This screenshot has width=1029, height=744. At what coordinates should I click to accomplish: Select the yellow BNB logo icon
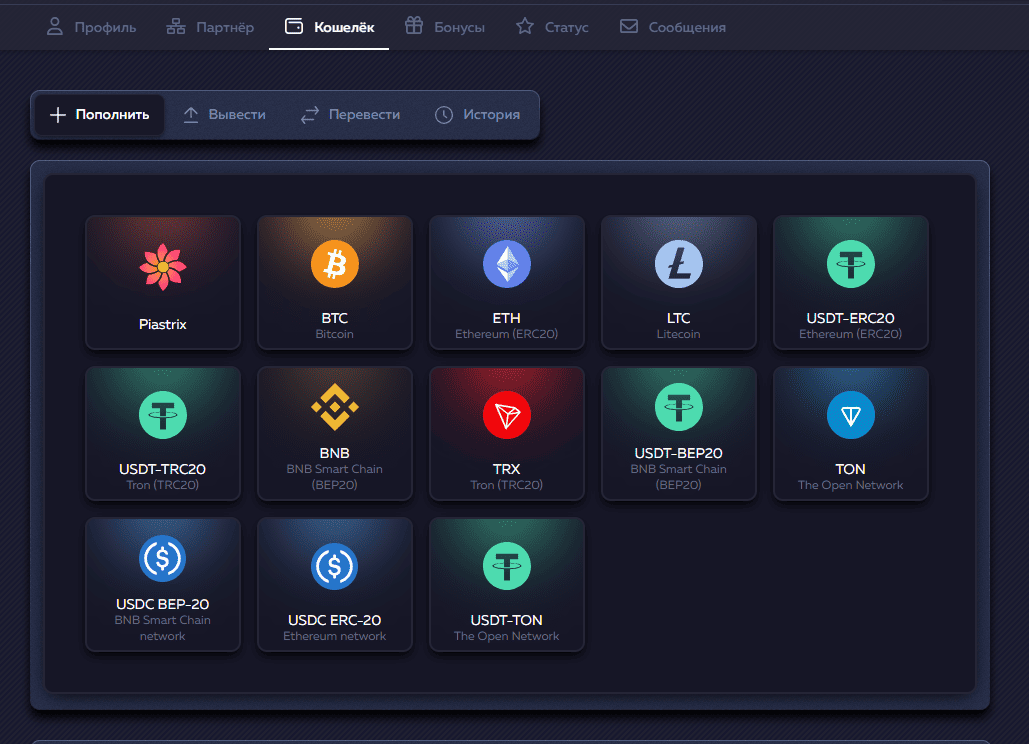335,407
